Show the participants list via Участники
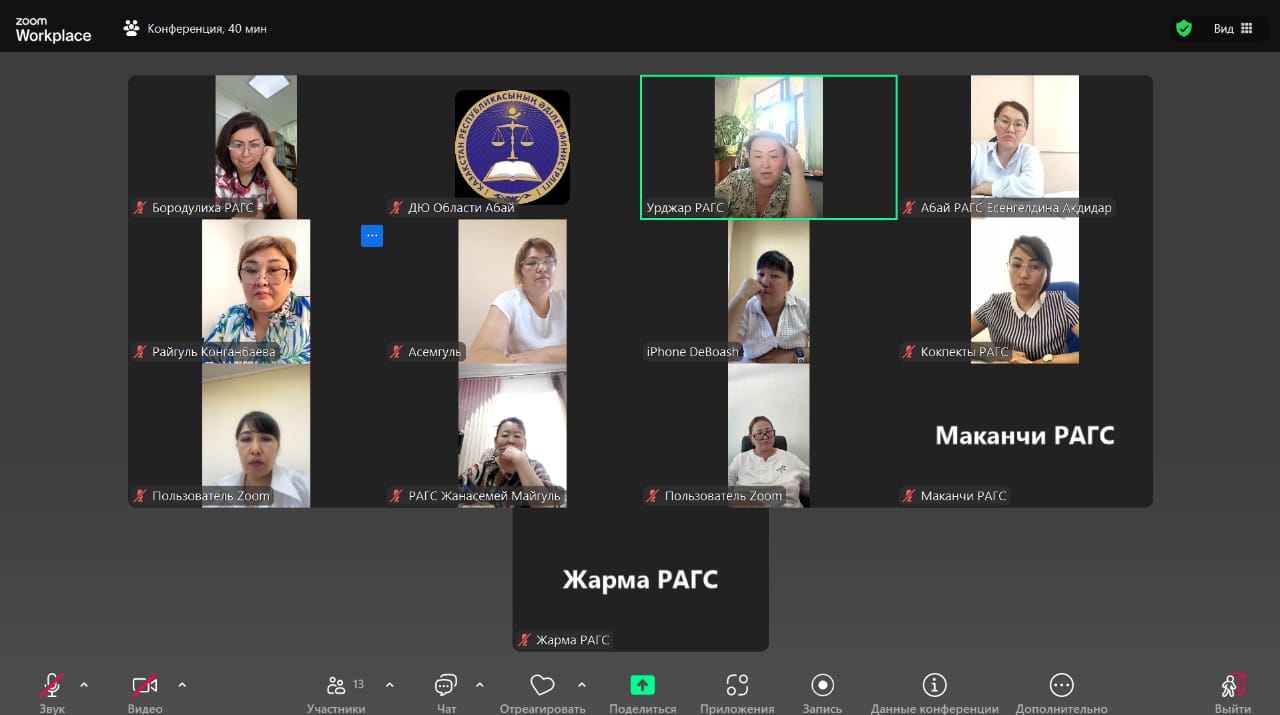1280x715 pixels. pos(336,686)
